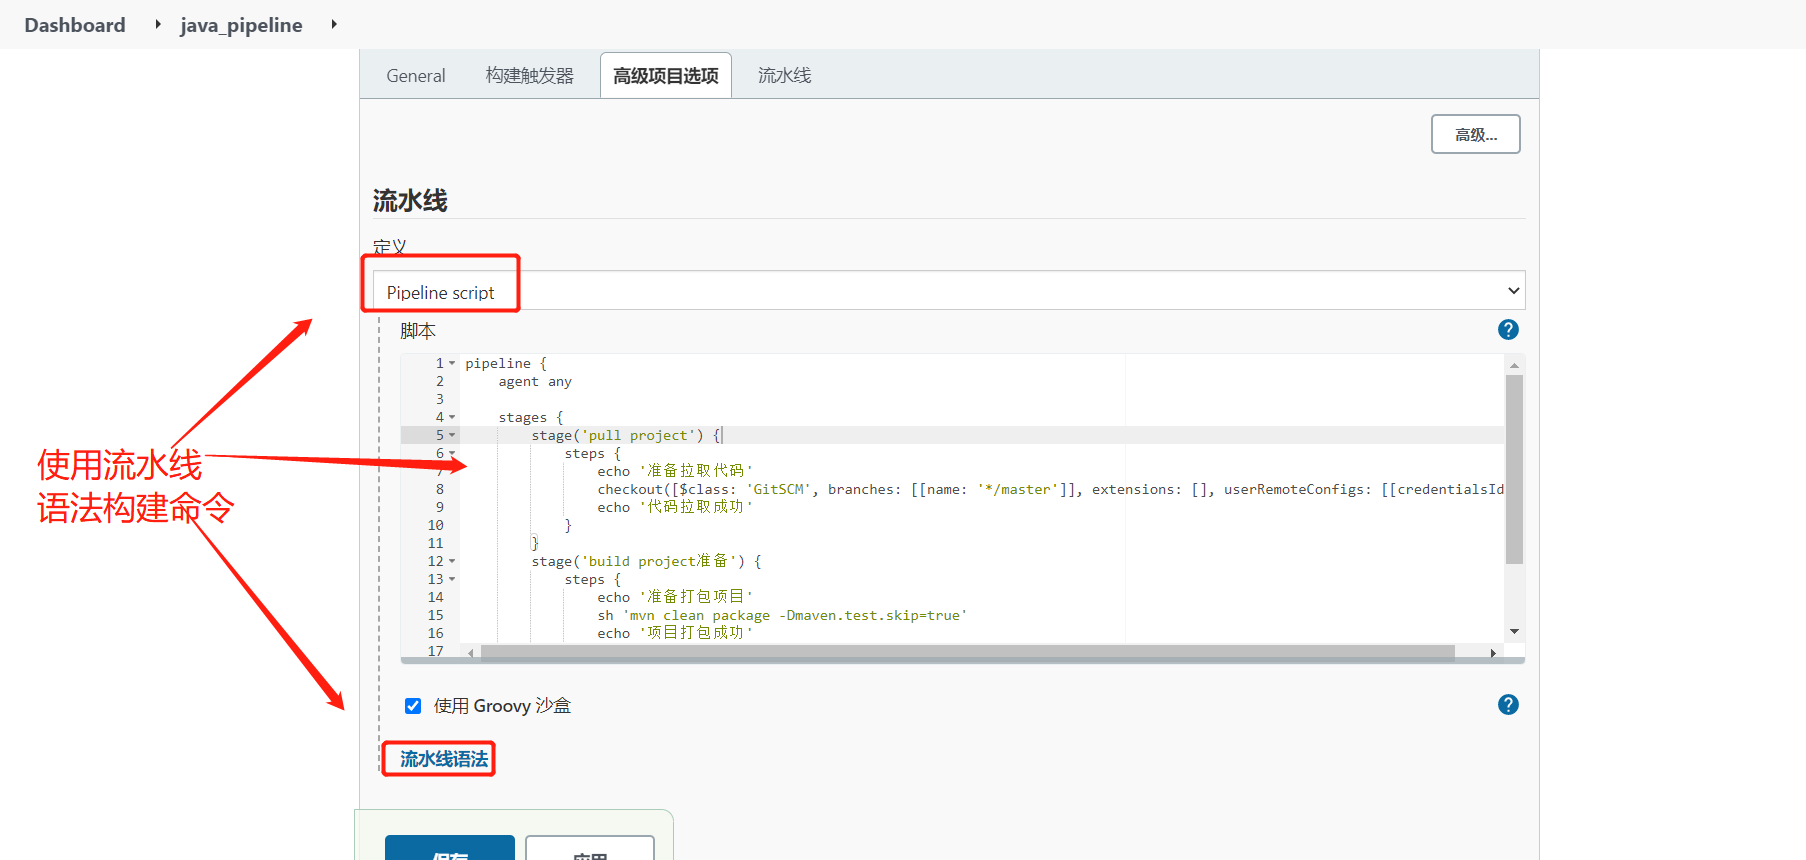The width and height of the screenshot is (1806, 860).
Task: Collapse the build project stage fold on line 12
Action: (x=452, y=561)
